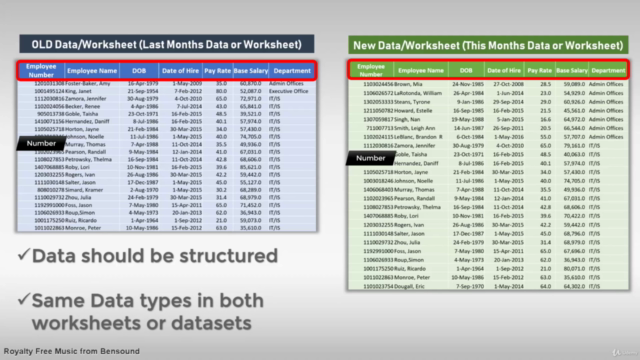Click Department header in old table
This screenshot has height=360, width=640.
(292, 71)
